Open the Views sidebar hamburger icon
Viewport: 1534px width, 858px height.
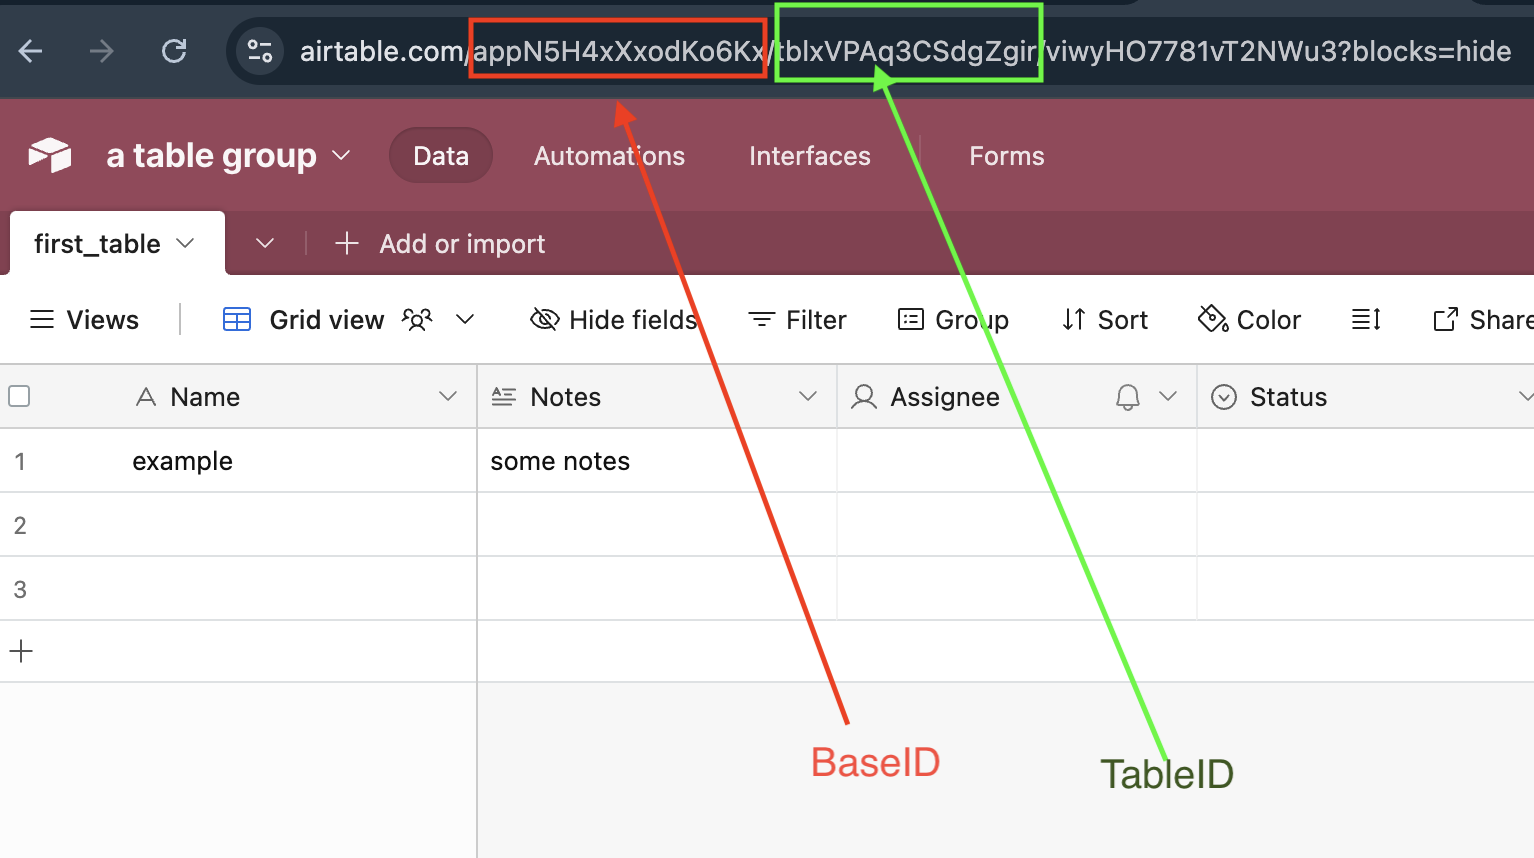pos(42,320)
